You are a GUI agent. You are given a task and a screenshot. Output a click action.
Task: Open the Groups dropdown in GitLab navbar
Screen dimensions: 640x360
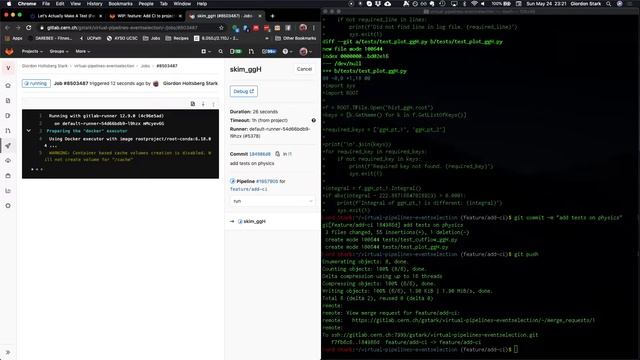[59, 51]
